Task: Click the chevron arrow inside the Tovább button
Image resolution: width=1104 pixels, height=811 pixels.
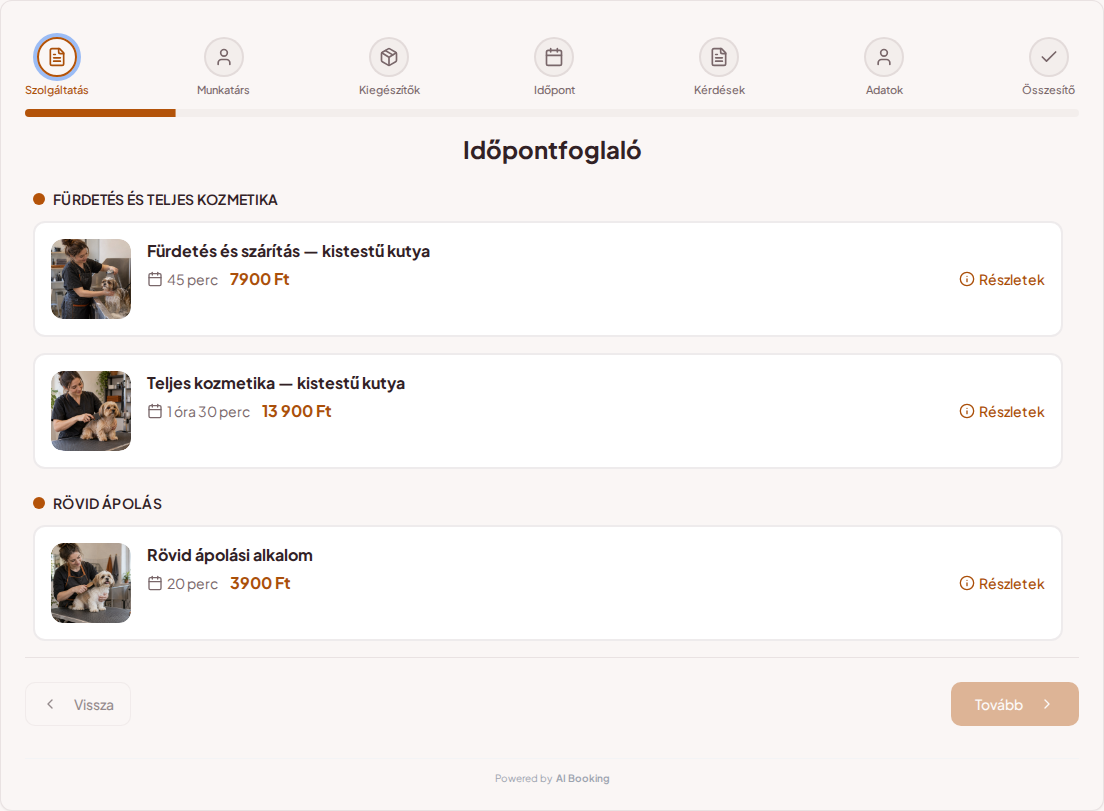Action: pyautogui.click(x=1047, y=704)
